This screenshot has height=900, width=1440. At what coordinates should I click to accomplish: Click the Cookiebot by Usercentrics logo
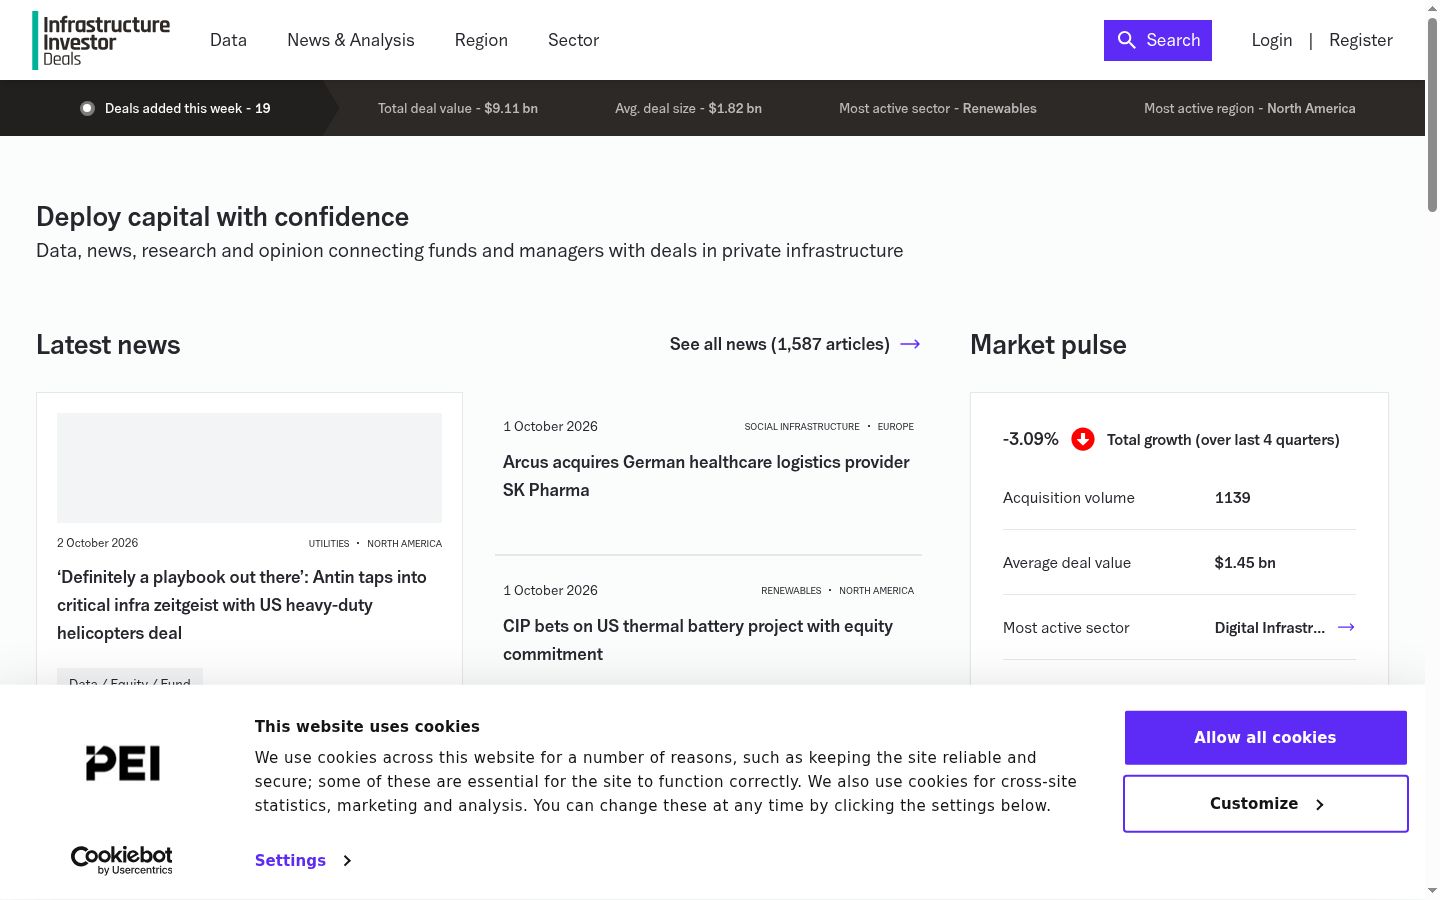pos(122,860)
